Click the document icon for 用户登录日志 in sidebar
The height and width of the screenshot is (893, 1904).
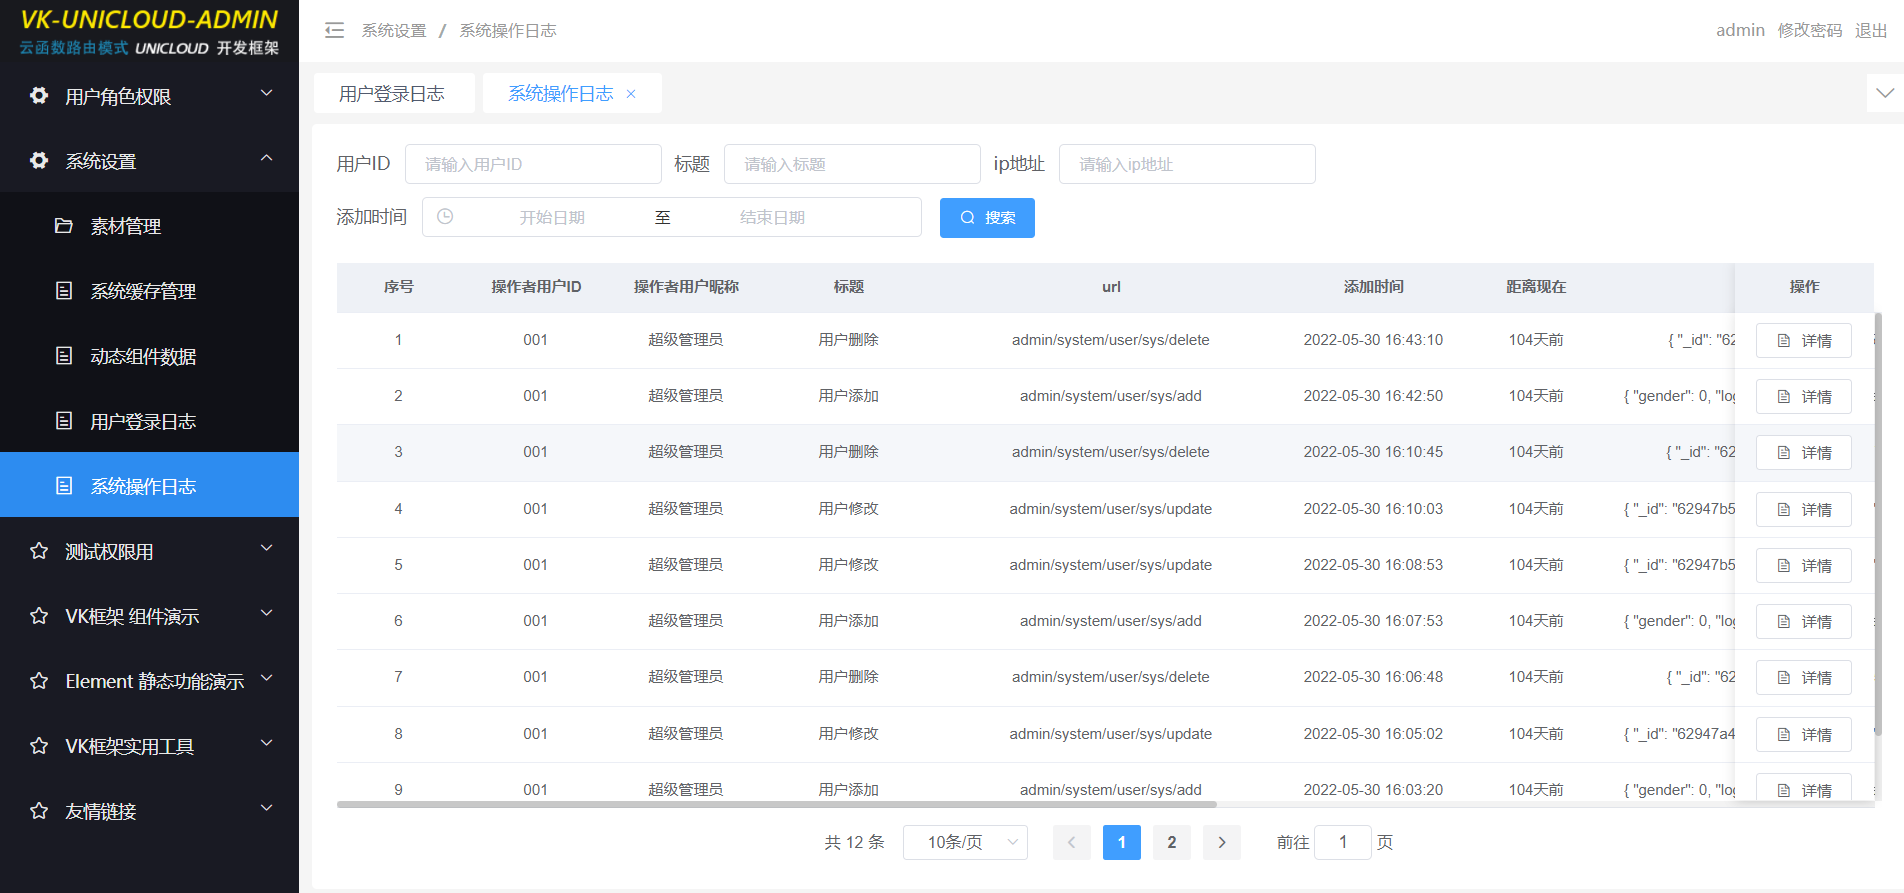pos(64,421)
